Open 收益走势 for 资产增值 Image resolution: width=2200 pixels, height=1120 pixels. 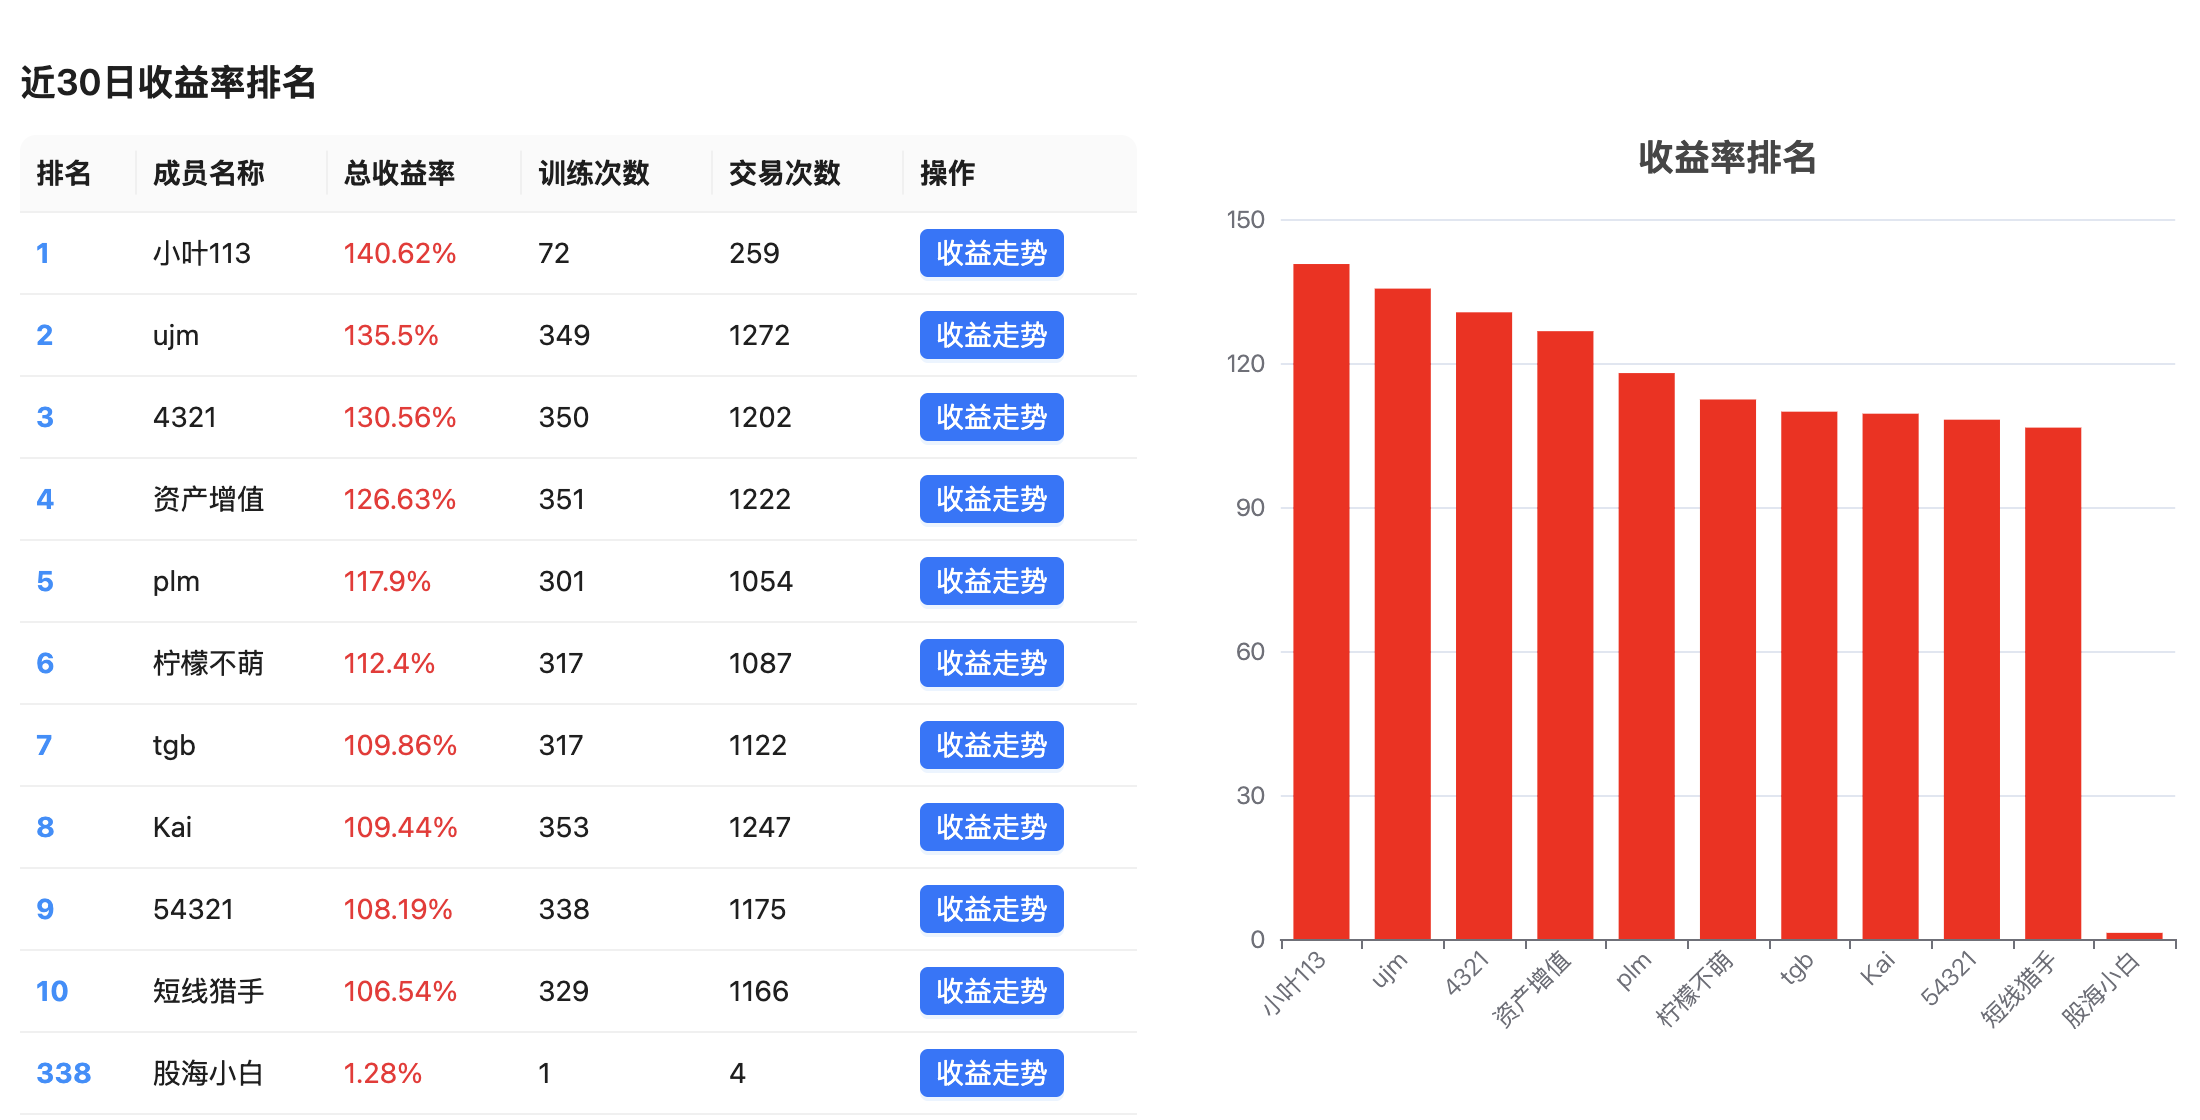click(991, 499)
